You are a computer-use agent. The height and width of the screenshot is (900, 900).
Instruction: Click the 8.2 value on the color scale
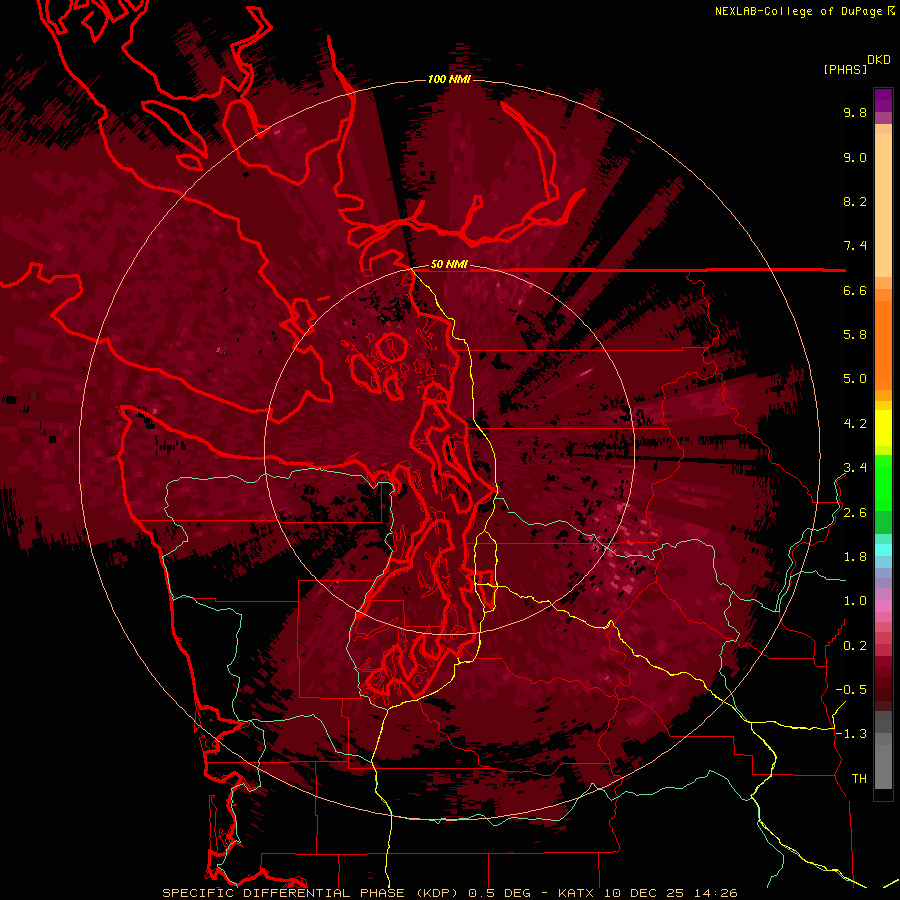[x=855, y=202]
